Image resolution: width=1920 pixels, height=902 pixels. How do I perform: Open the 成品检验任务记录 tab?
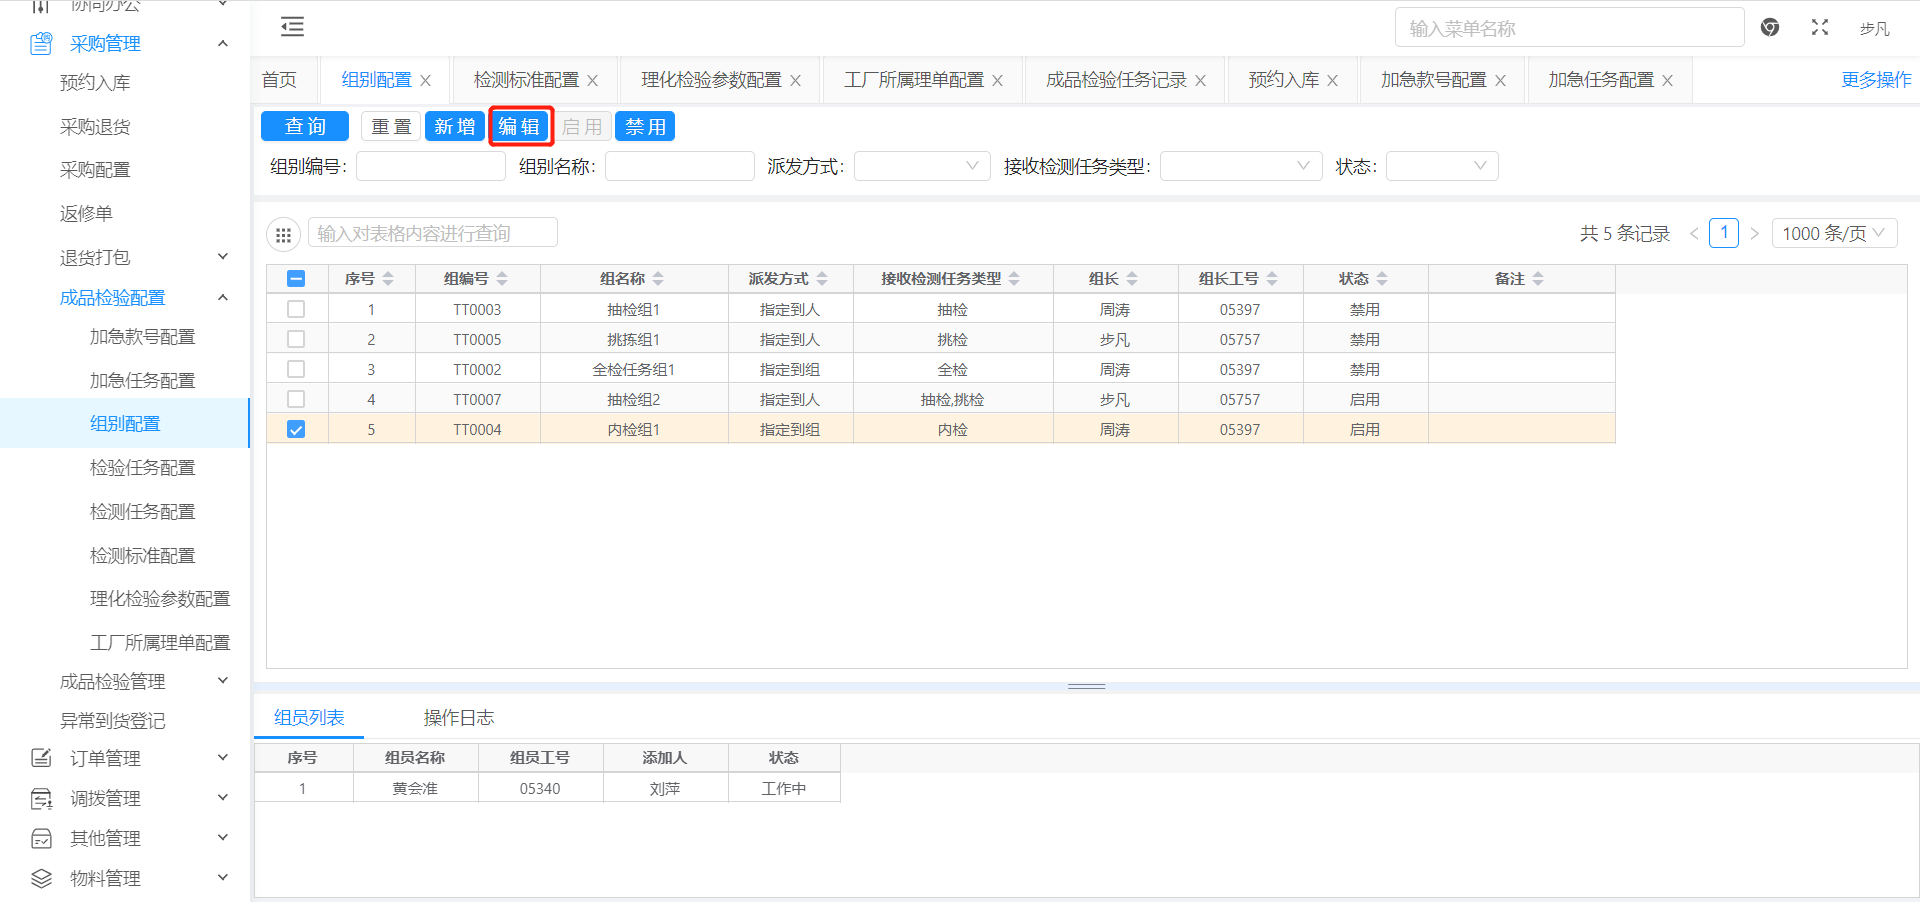point(1115,80)
